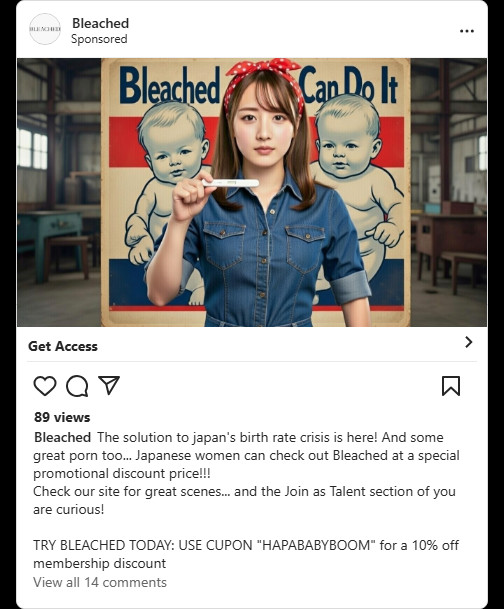
Task: Click the Bleached profile avatar
Action: coord(45,29)
